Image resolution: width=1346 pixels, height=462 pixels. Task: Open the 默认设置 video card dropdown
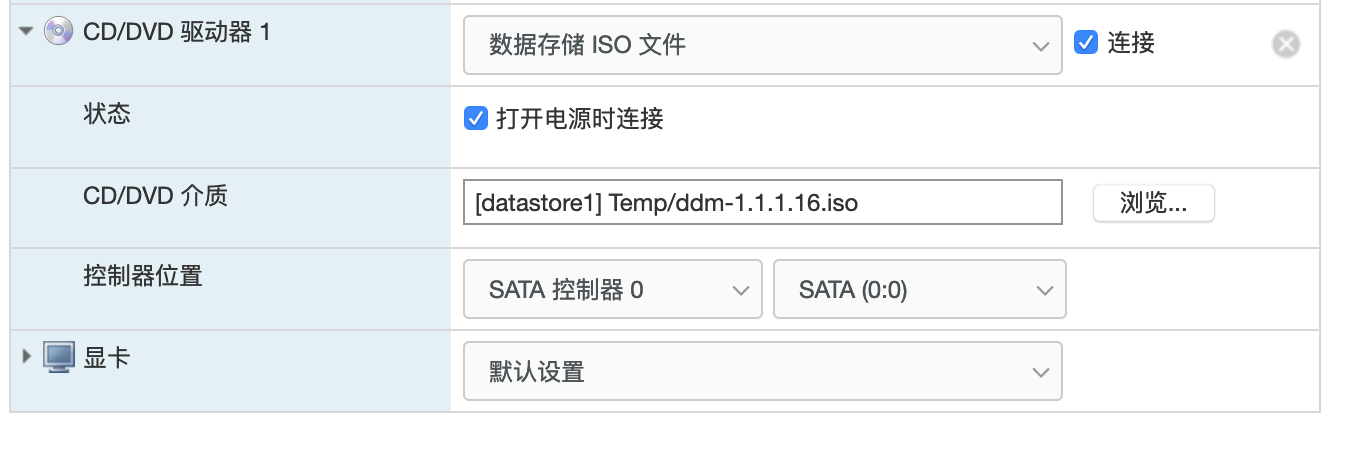[x=762, y=372]
